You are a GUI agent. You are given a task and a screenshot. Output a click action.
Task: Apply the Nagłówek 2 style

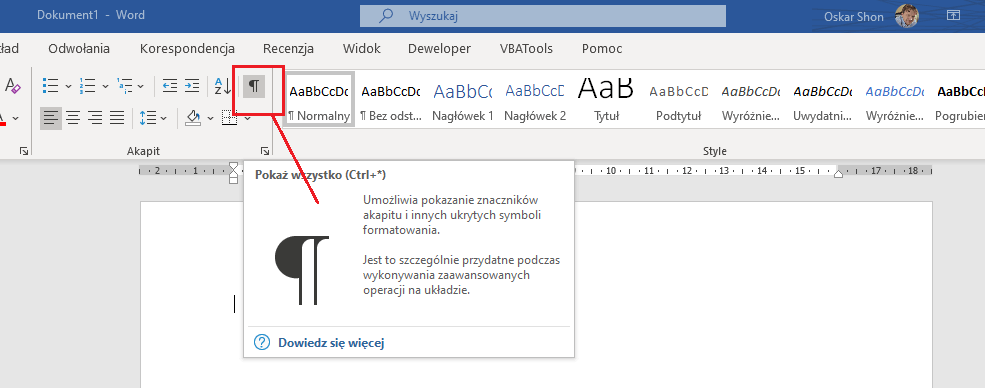(535, 100)
